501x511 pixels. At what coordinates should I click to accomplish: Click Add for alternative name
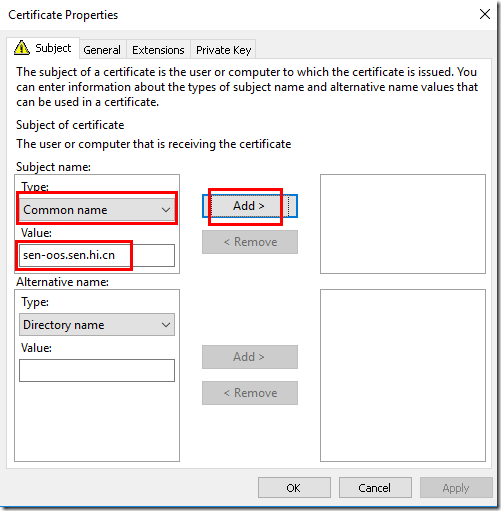coord(250,357)
